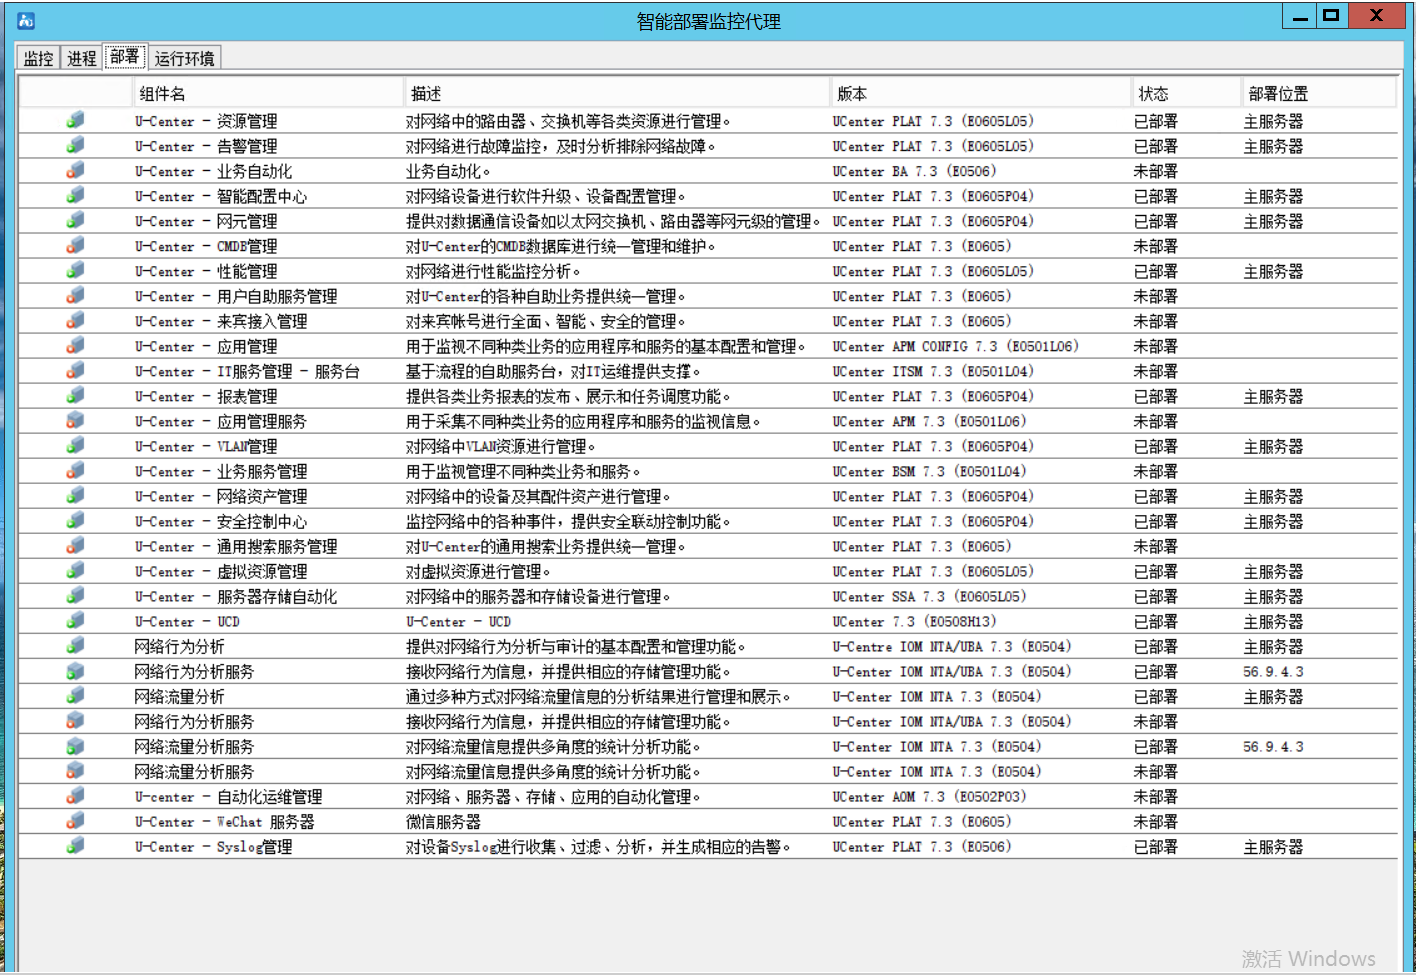
Task: Click the U-Center - UCD row icon
Action: click(76, 620)
